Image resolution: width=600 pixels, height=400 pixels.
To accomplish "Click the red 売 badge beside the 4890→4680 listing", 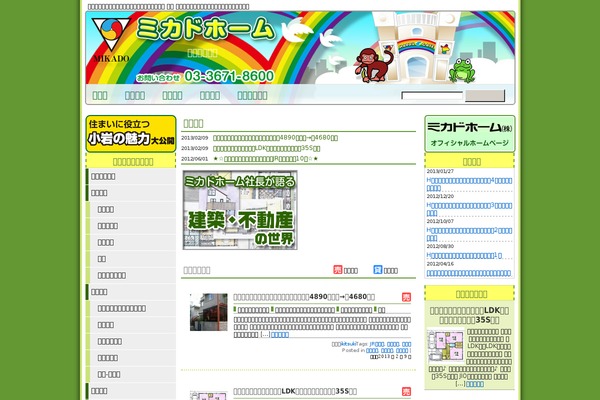I will coord(406,297).
